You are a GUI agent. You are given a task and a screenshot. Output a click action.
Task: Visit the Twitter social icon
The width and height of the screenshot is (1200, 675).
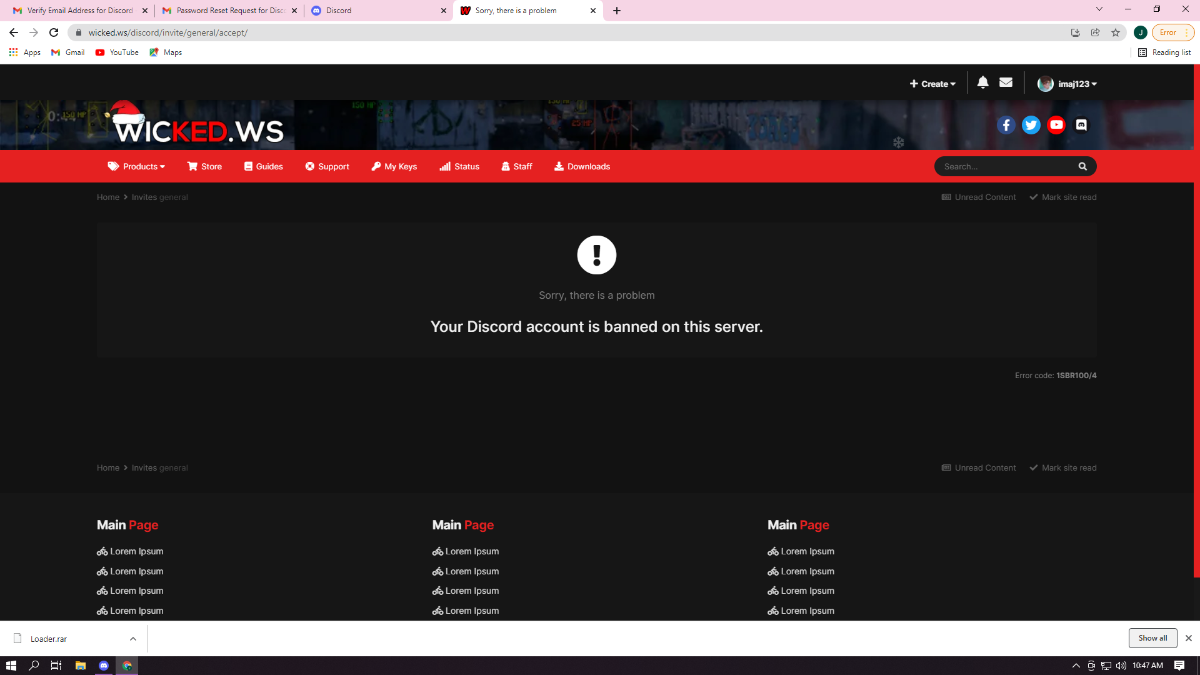[1031, 125]
